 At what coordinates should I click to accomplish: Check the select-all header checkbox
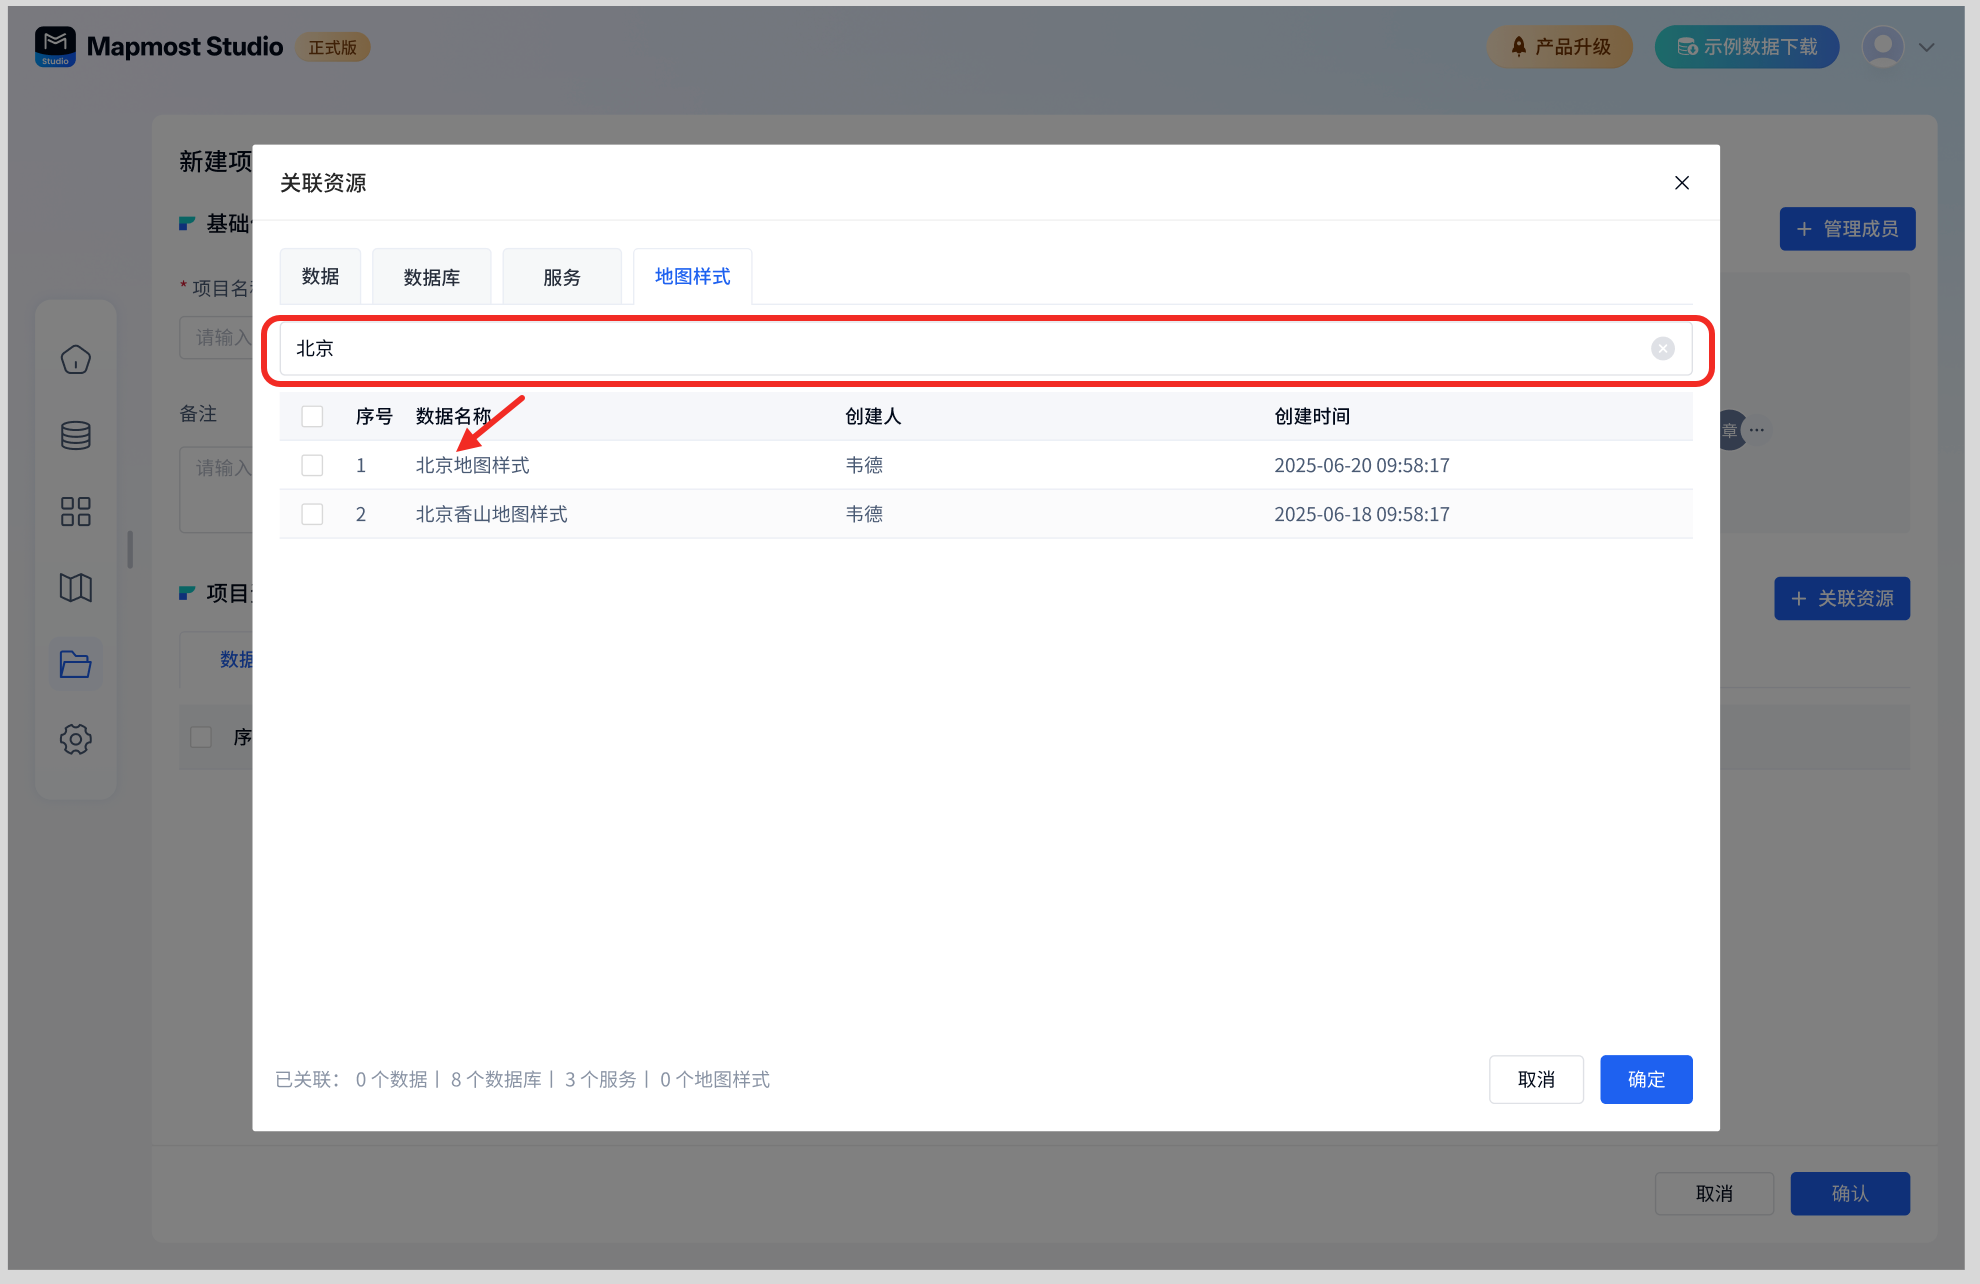[x=312, y=416]
